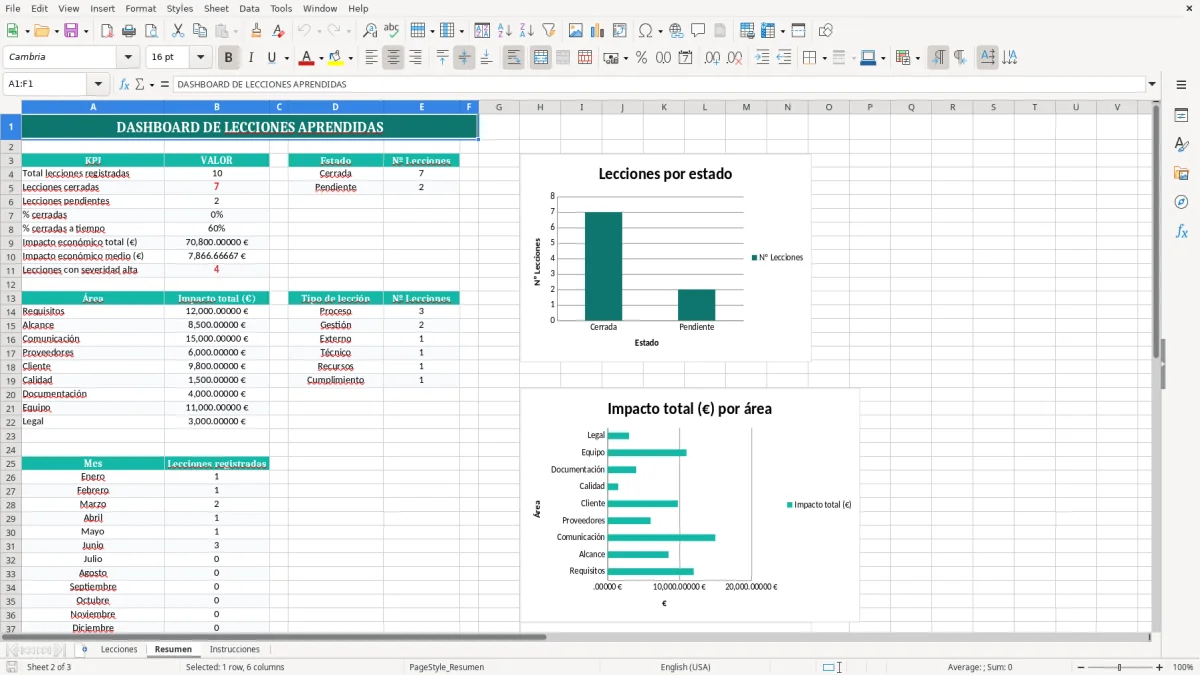The image size is (1200, 675).
Task: Open the font size dropdown
Action: tap(200, 58)
